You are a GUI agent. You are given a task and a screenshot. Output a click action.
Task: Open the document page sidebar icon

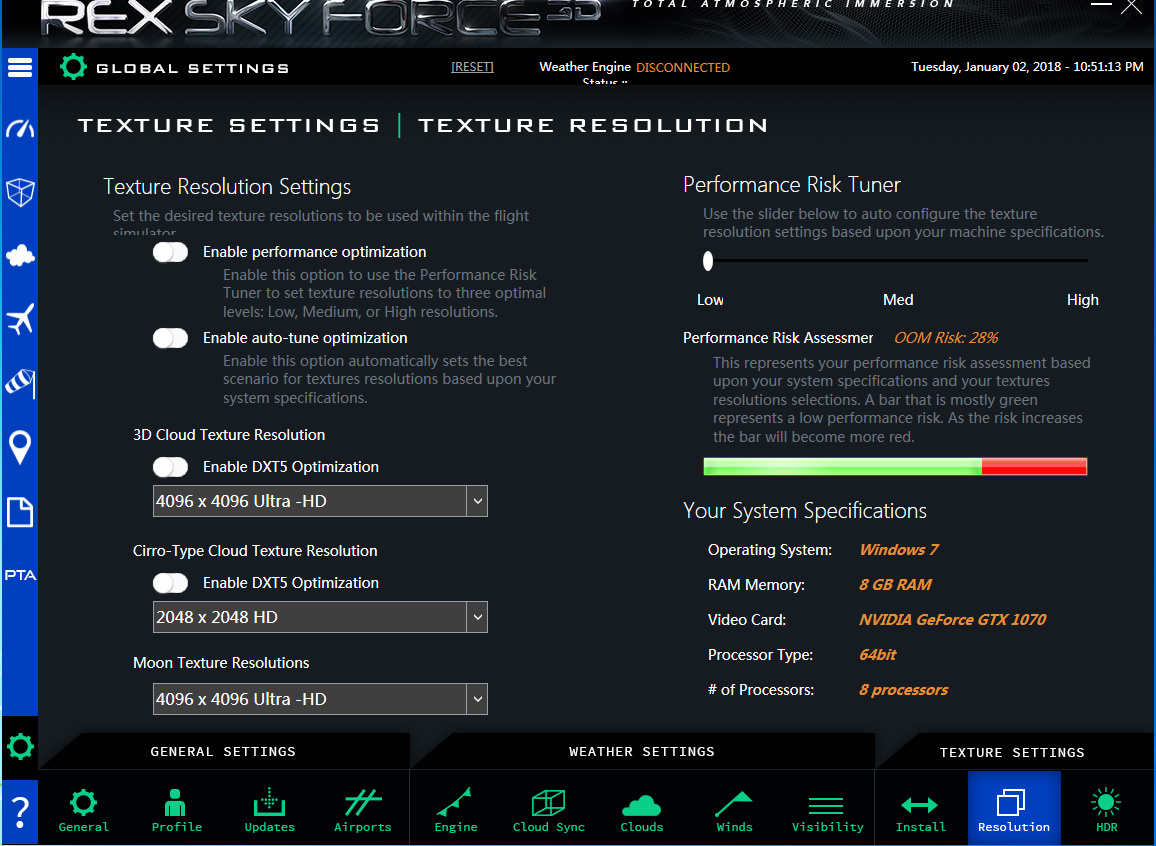(20, 512)
